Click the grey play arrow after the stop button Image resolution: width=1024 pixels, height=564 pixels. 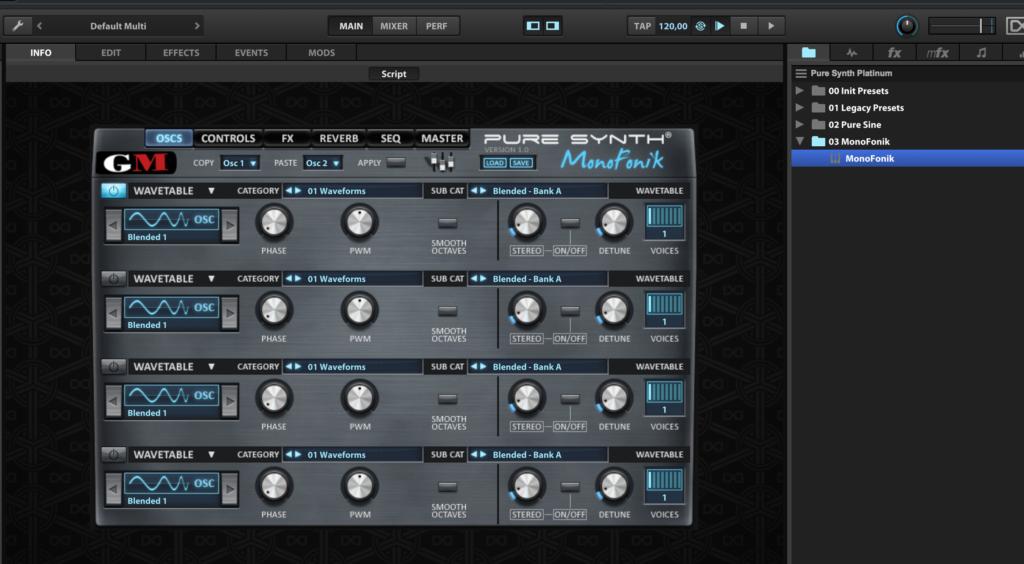point(771,26)
